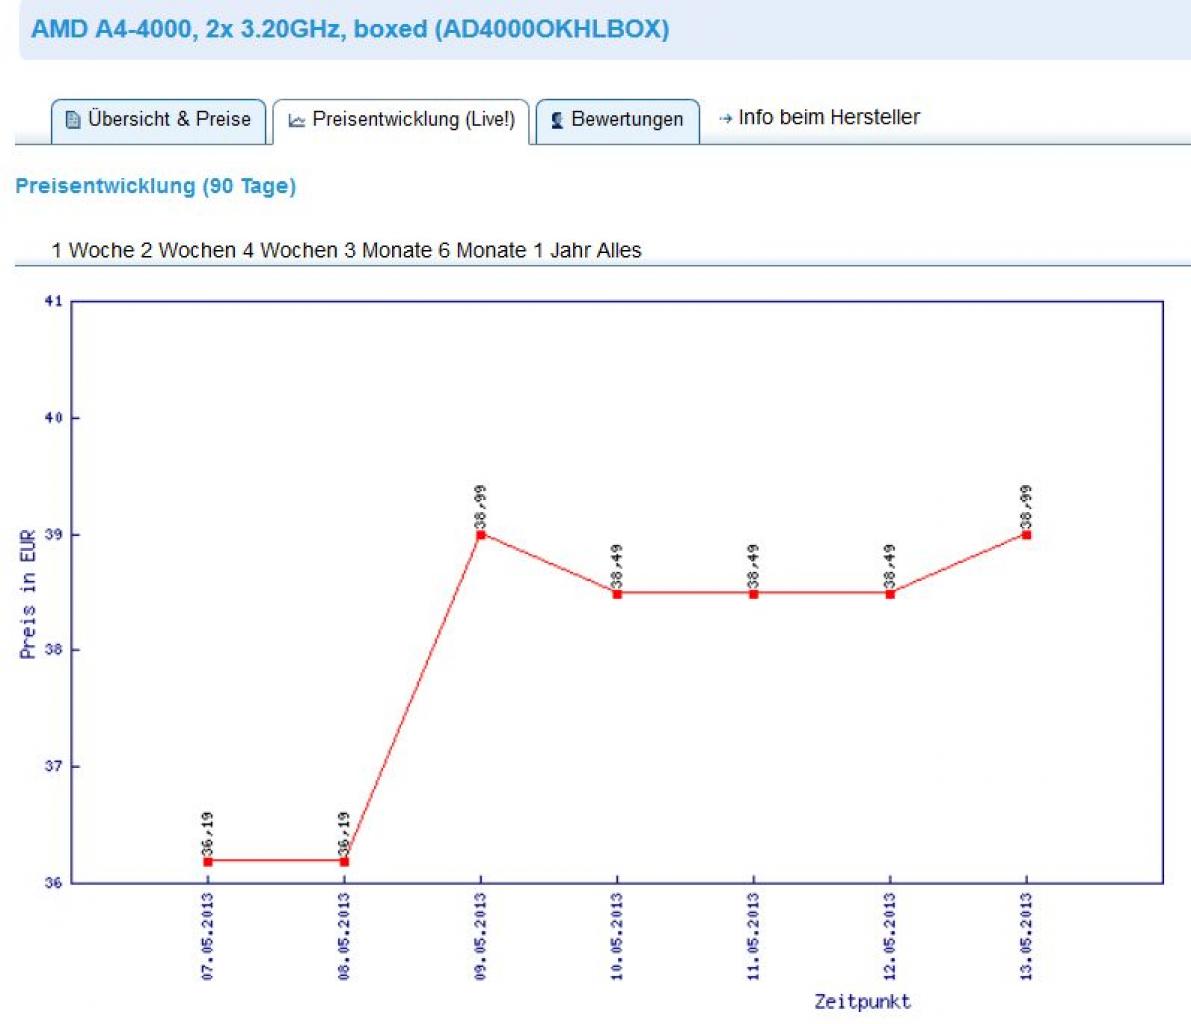The width and height of the screenshot is (1191, 1024).
Task: Switch to the Bewertungen tab
Action: tap(618, 121)
